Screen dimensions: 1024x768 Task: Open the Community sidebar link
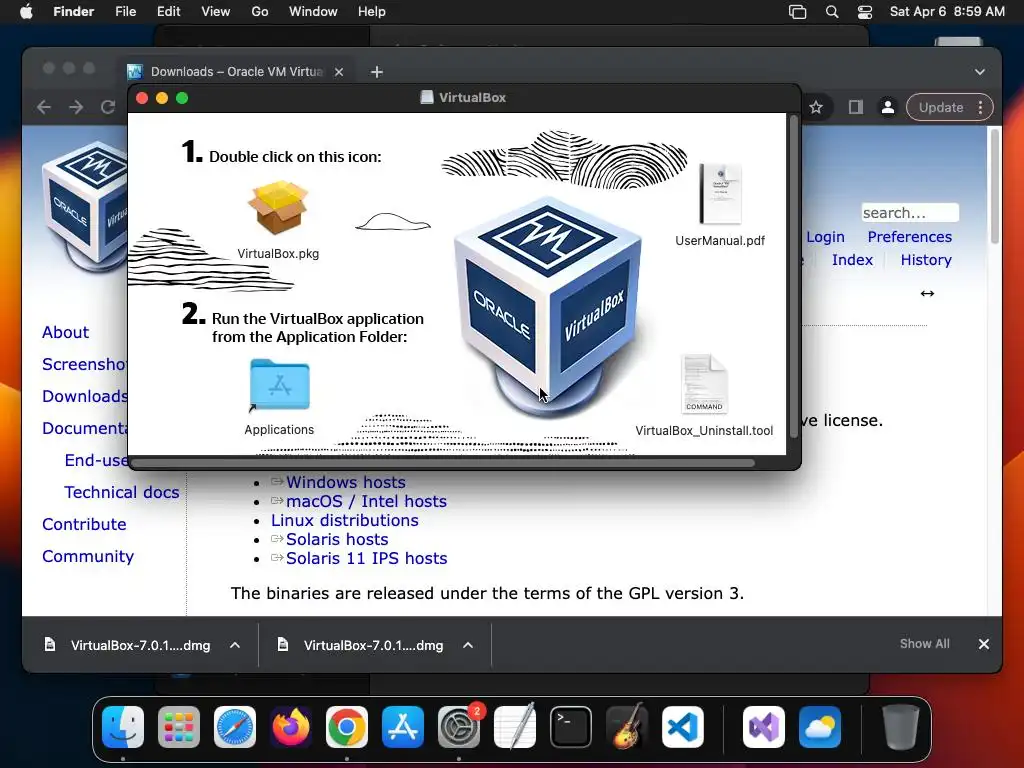[88, 556]
